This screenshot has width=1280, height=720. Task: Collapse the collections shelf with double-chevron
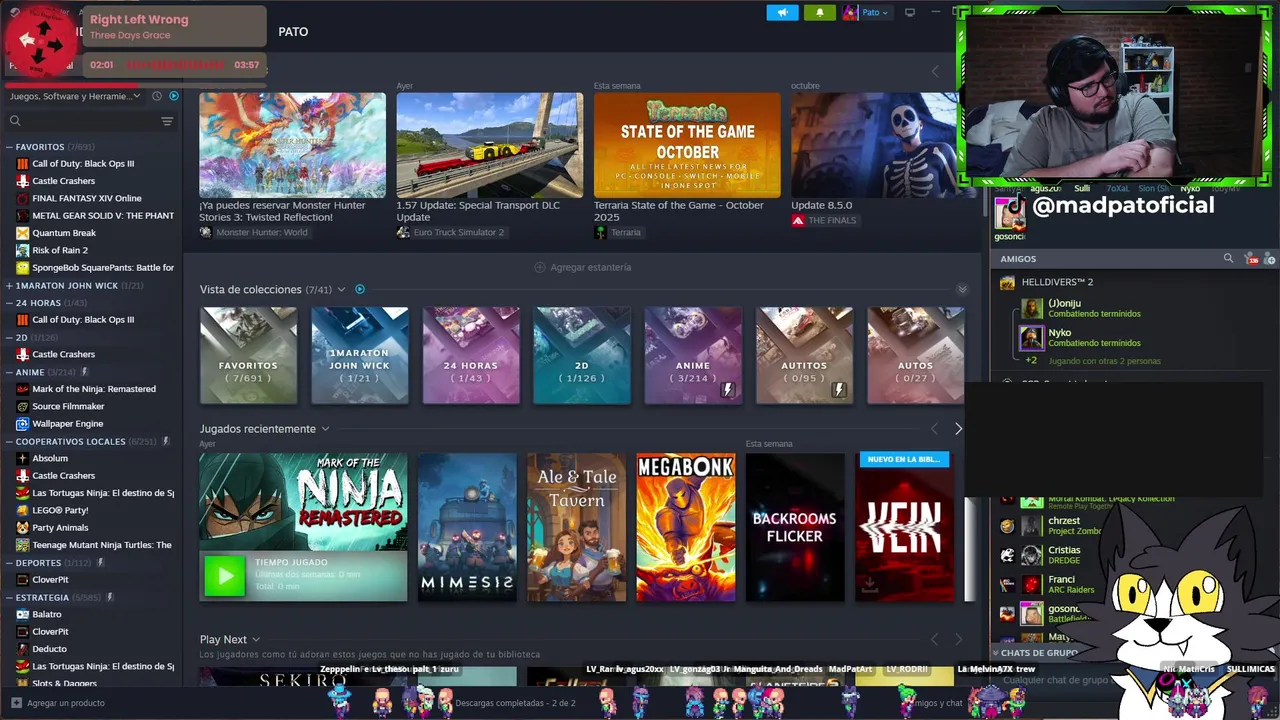pyautogui.click(x=962, y=289)
